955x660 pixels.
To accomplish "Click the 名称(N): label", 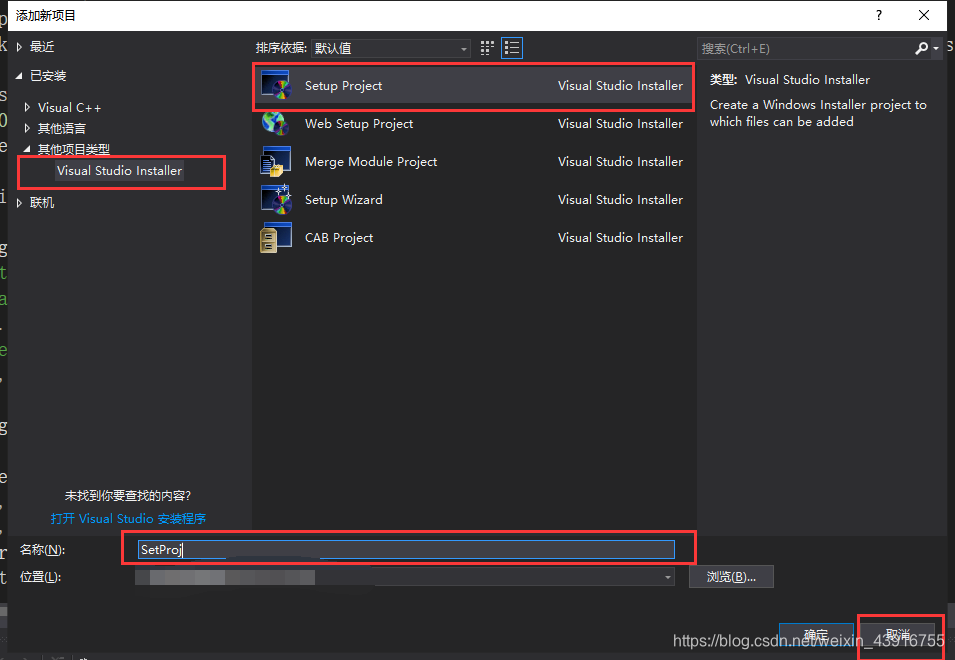I will point(42,549).
